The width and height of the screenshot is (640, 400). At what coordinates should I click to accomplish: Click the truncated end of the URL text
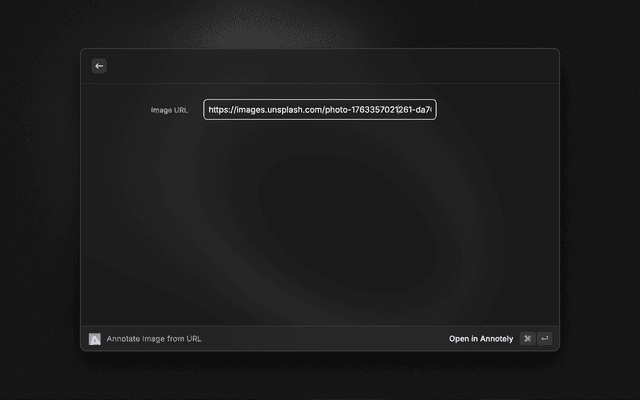pyautogui.click(x=428, y=110)
